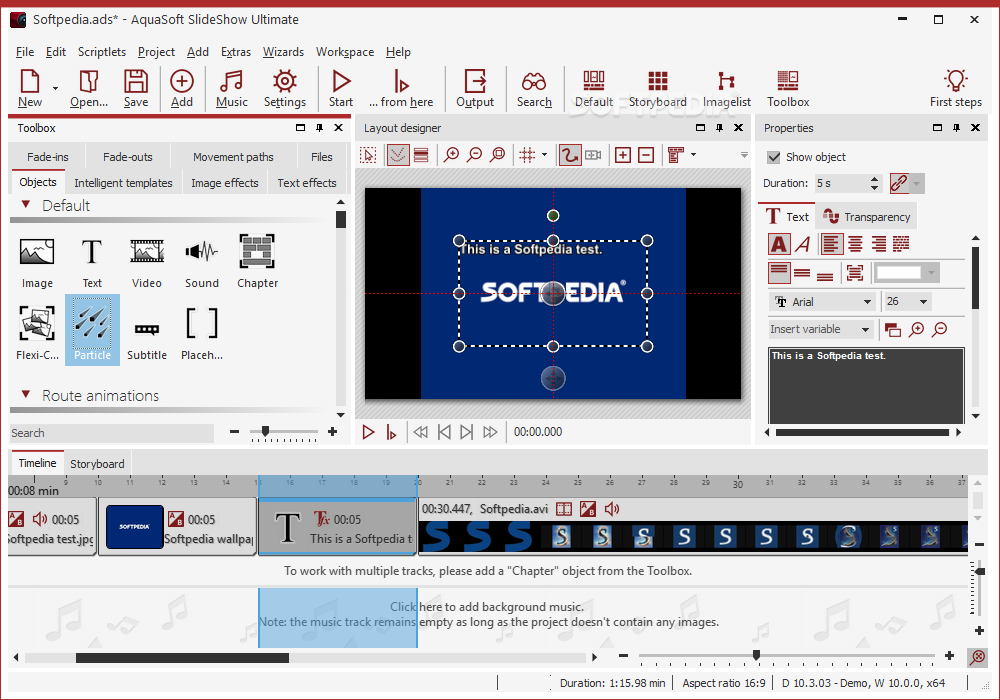
Task: Zoom in within the Layout designer toolbar
Action: (452, 155)
